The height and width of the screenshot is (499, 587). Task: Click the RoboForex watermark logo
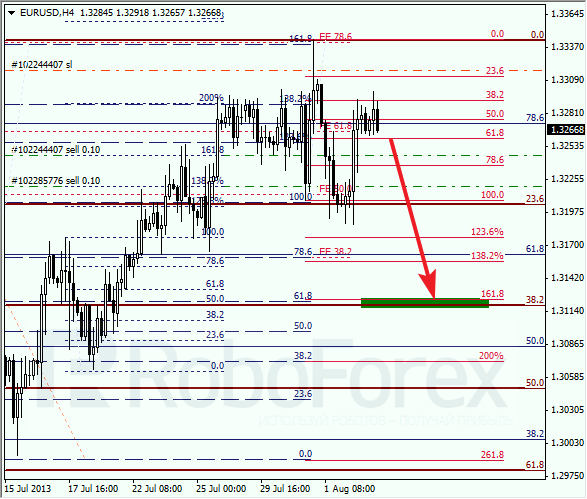point(275,371)
